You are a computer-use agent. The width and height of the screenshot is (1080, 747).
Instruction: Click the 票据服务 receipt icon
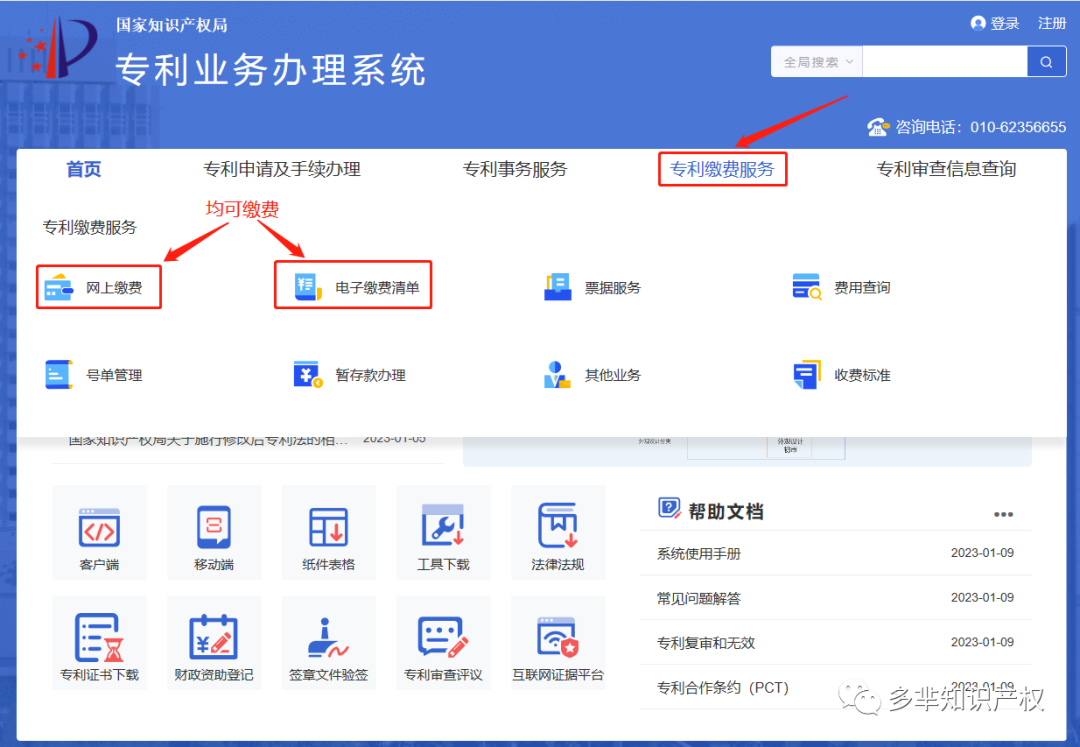tap(557, 287)
